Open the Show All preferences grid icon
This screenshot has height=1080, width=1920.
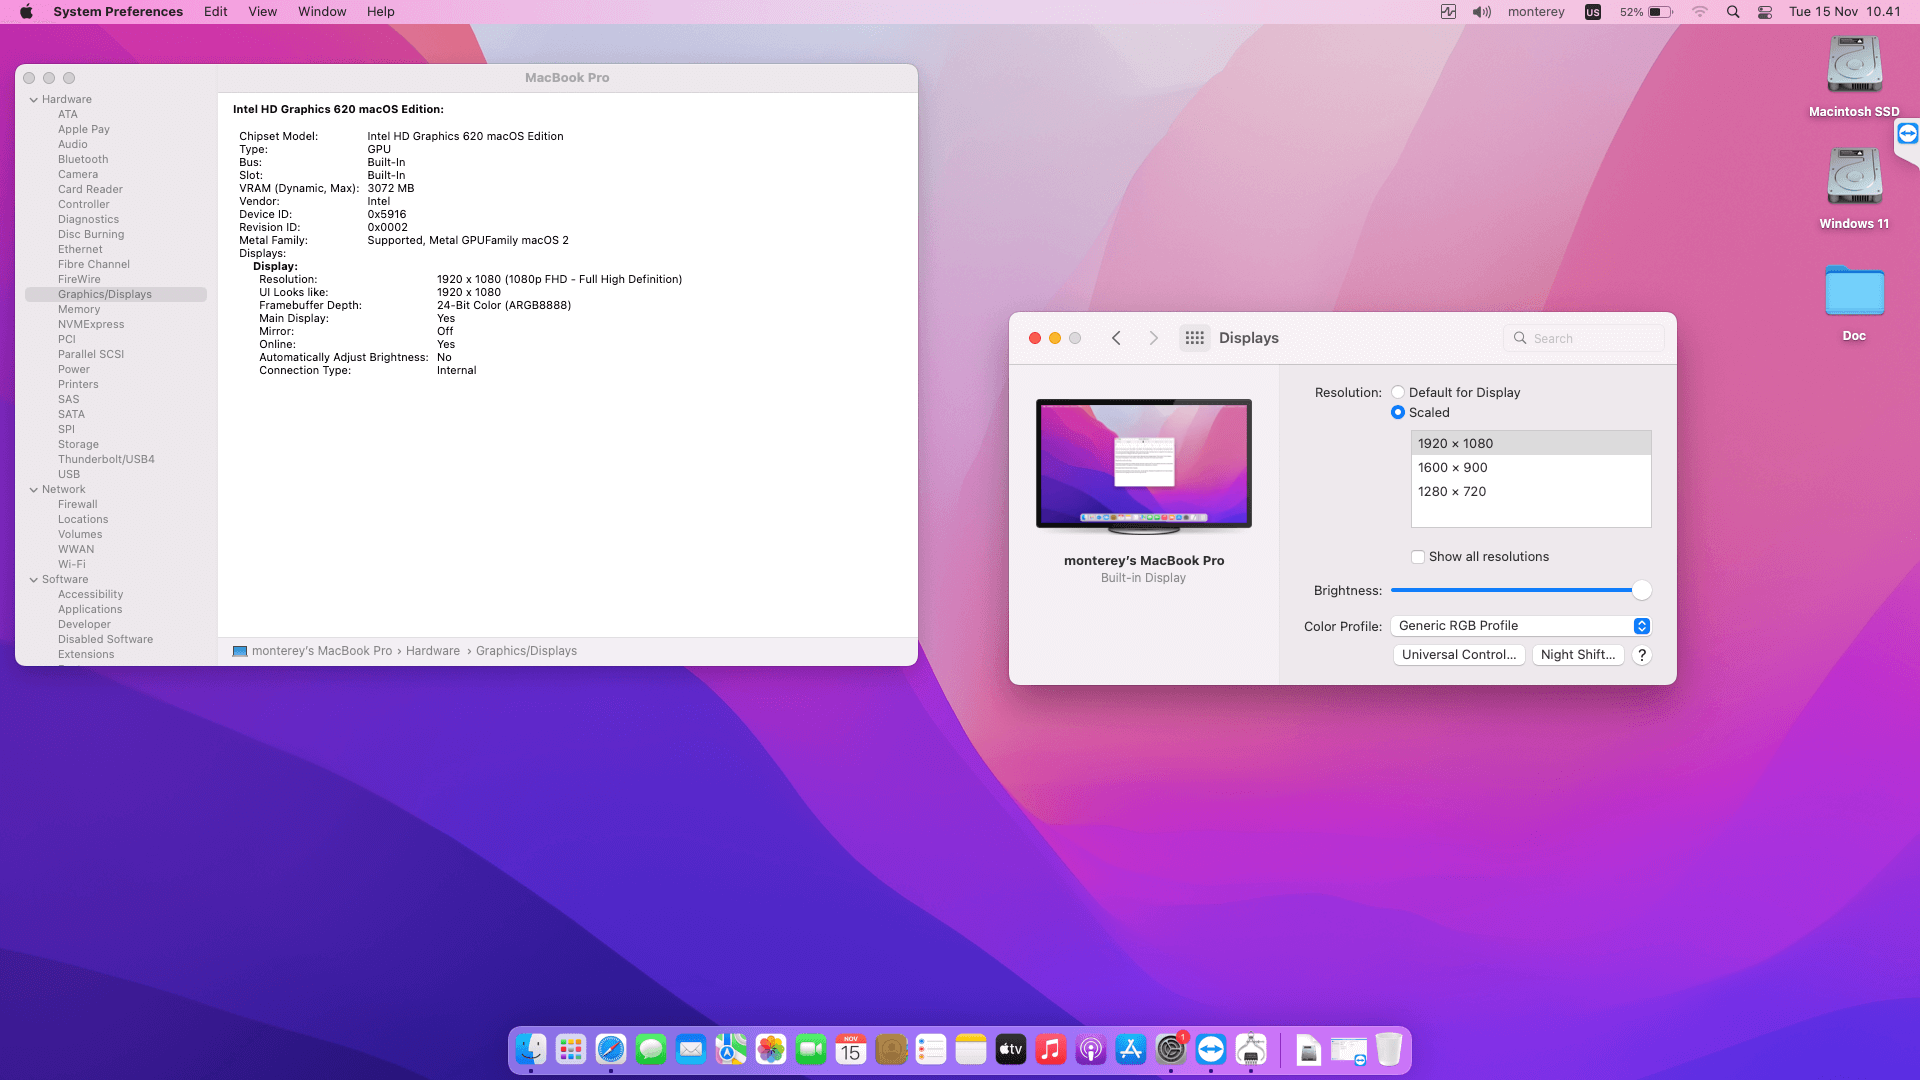1194,338
